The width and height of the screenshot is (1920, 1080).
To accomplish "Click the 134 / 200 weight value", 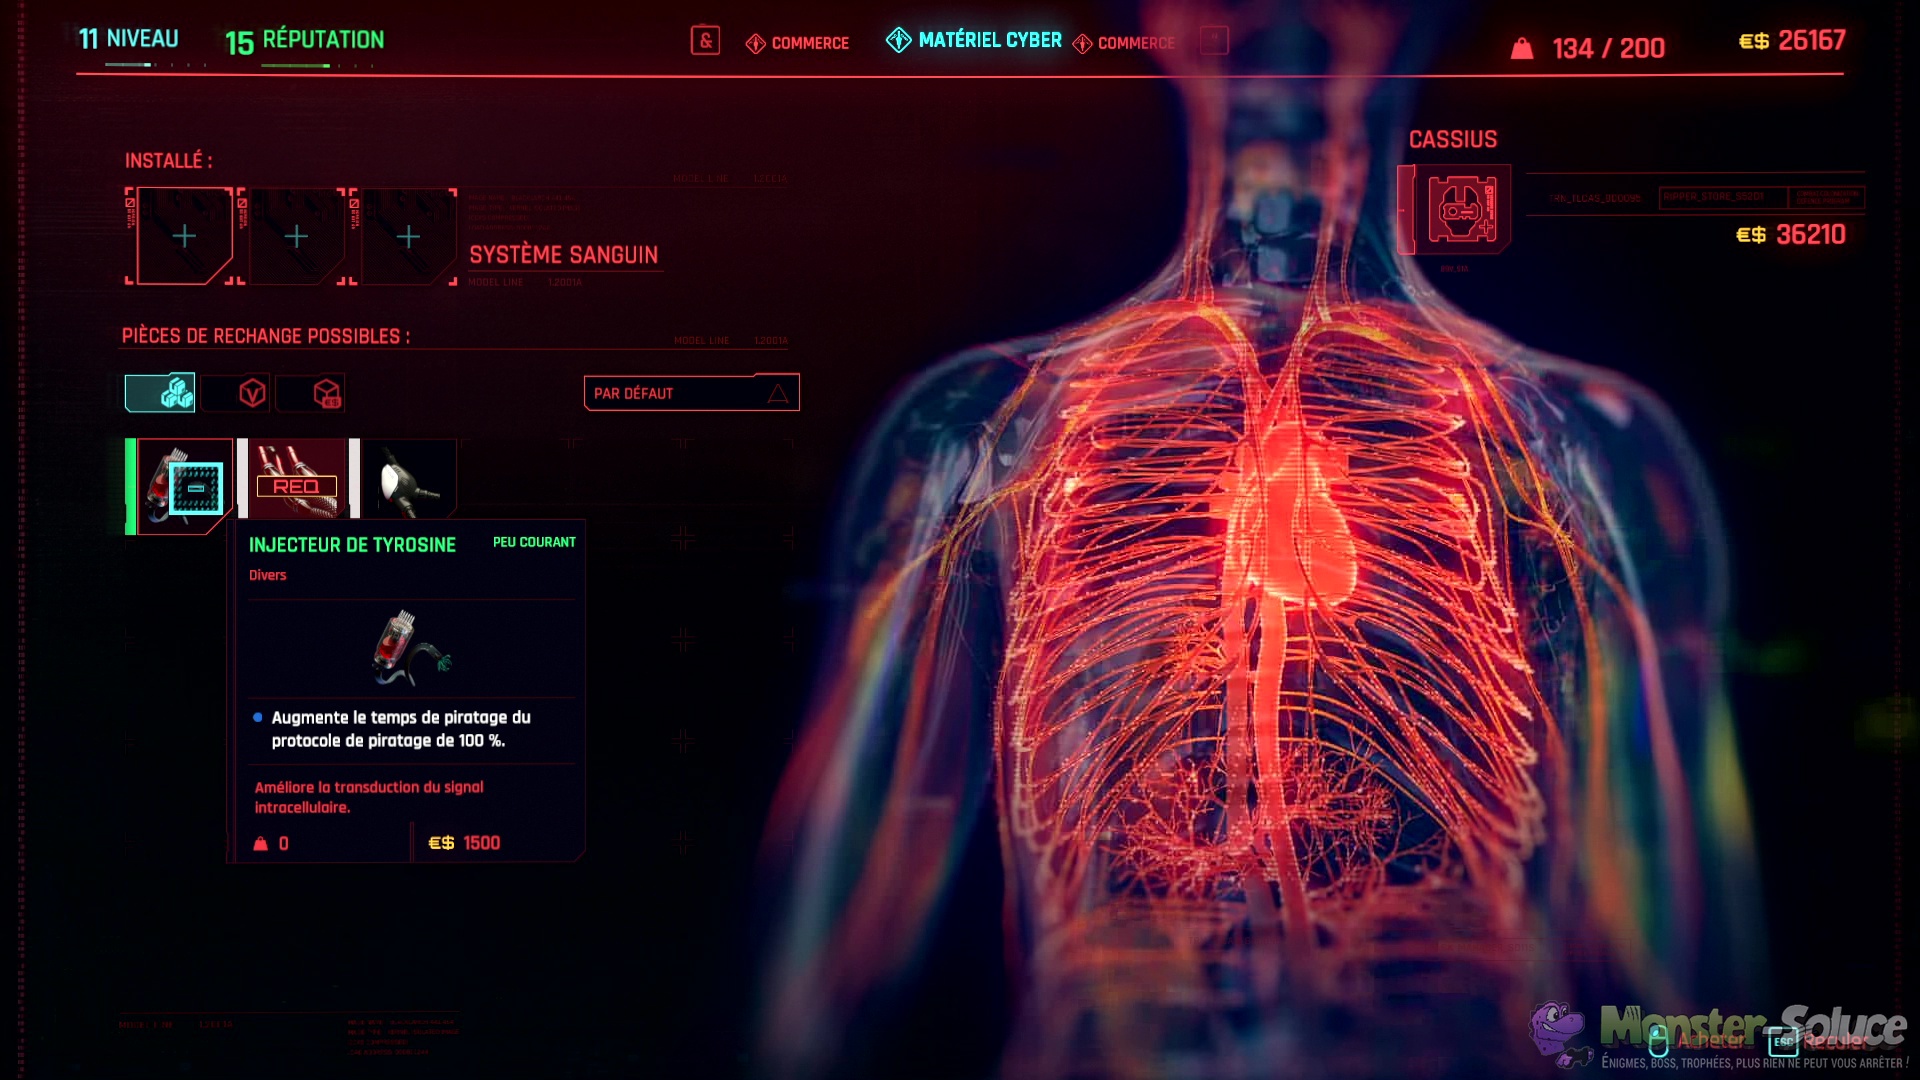I will point(1608,48).
